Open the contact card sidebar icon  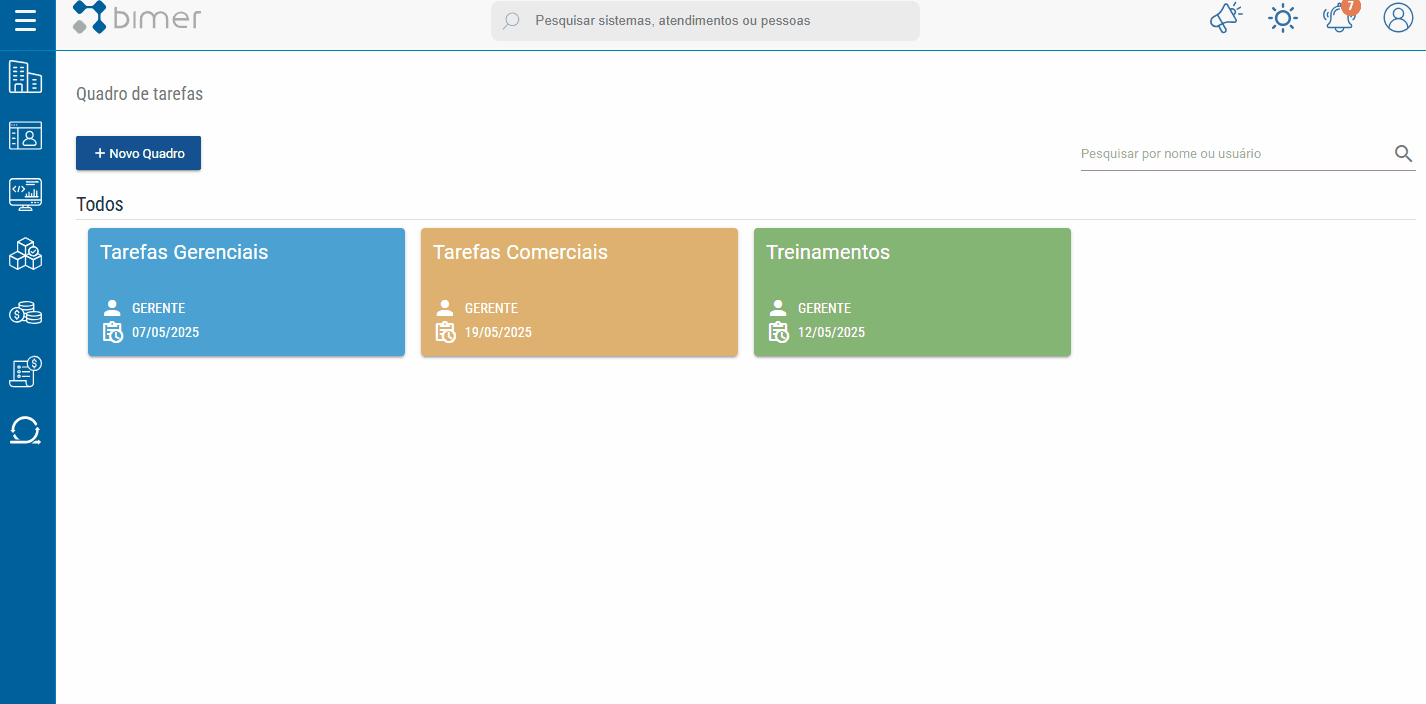coord(25,135)
